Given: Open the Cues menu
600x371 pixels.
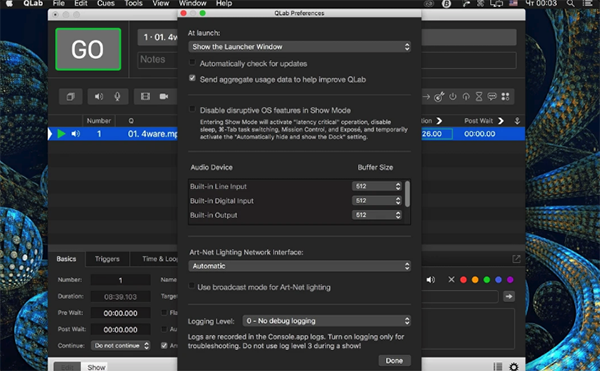Looking at the screenshot, I should click(x=106, y=3).
